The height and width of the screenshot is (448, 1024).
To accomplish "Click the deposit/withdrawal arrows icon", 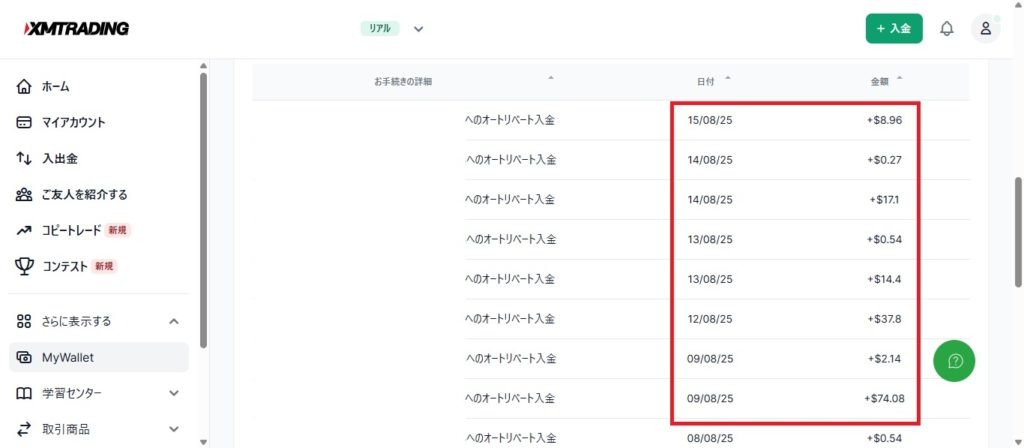I will (x=25, y=159).
